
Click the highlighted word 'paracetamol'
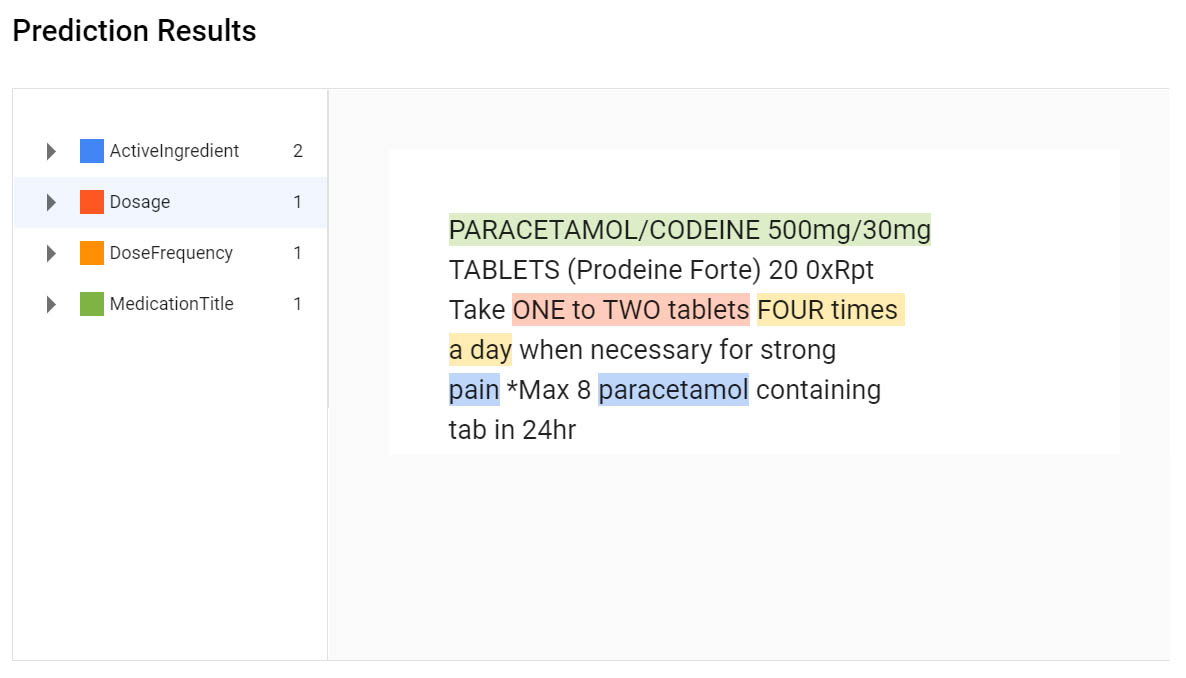point(673,390)
